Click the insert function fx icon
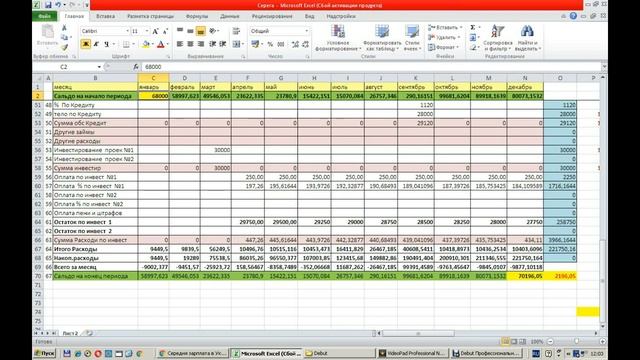640x360 pixels. [136, 67]
